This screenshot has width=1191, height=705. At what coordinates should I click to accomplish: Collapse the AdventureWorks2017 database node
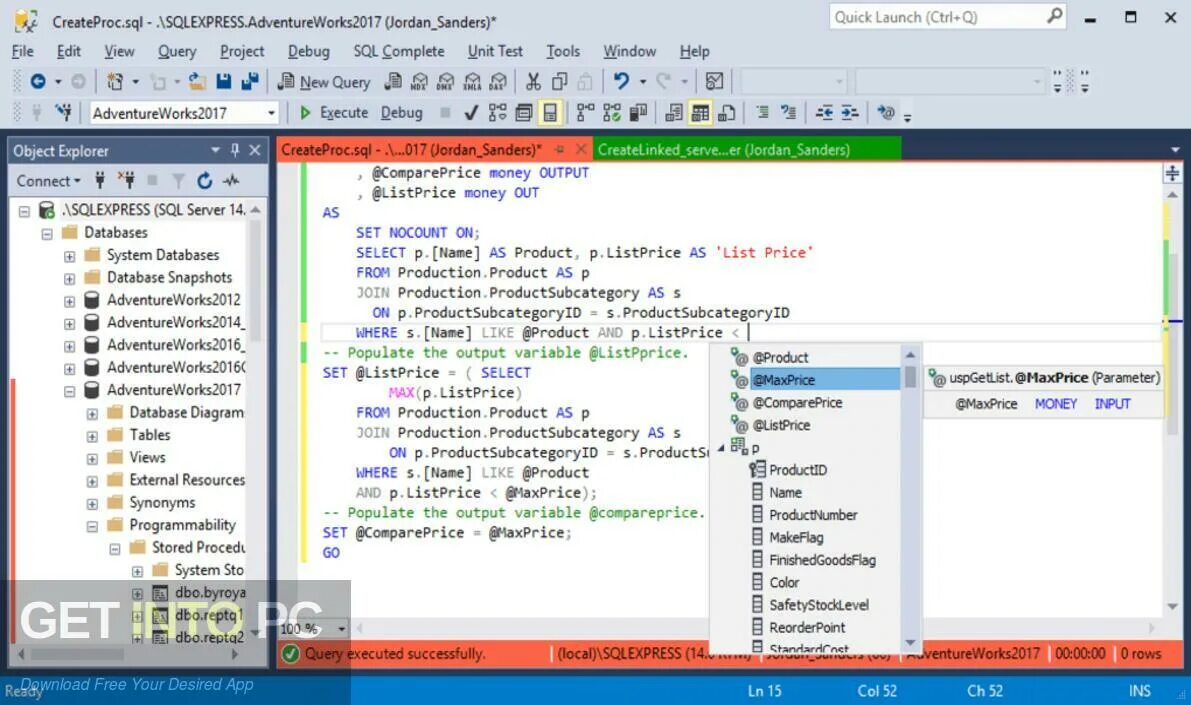pyautogui.click(x=69, y=391)
